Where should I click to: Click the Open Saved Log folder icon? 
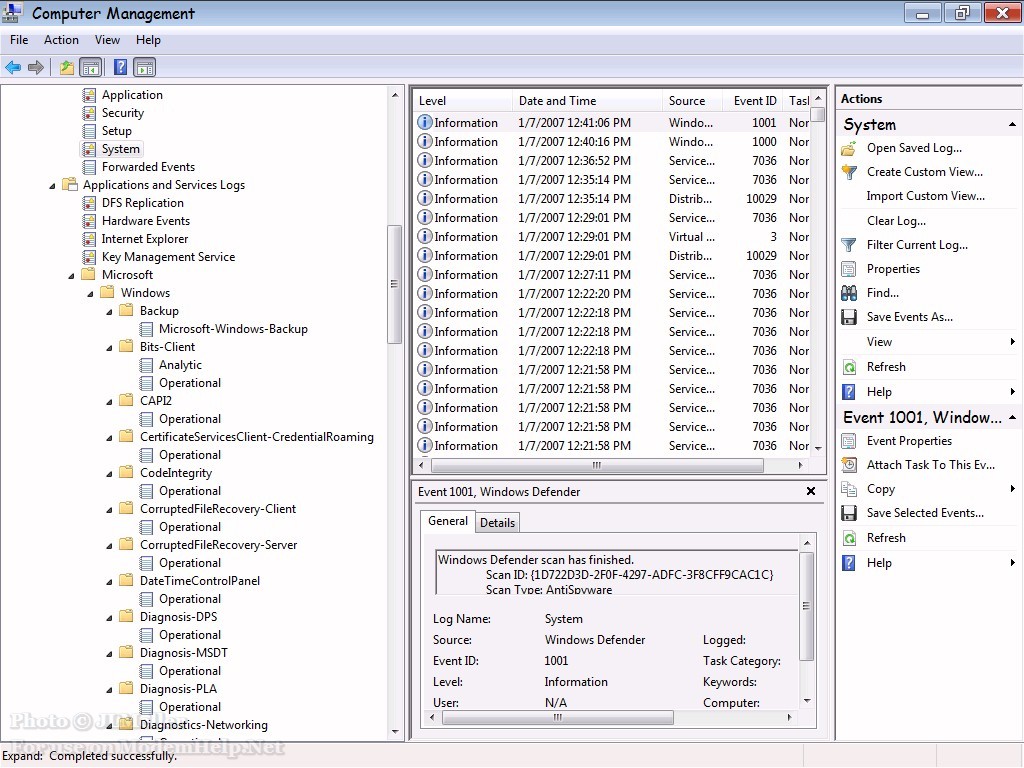[x=849, y=148]
